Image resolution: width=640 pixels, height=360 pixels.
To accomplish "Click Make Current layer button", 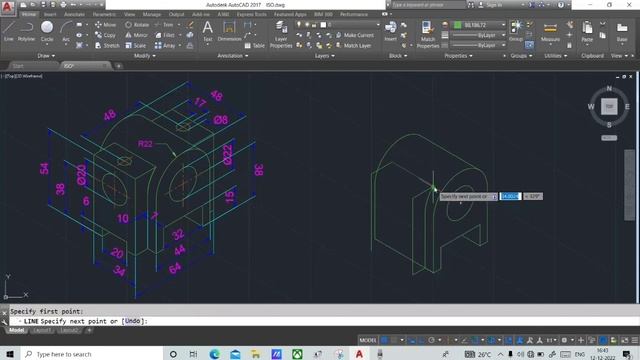I will pos(354,36).
